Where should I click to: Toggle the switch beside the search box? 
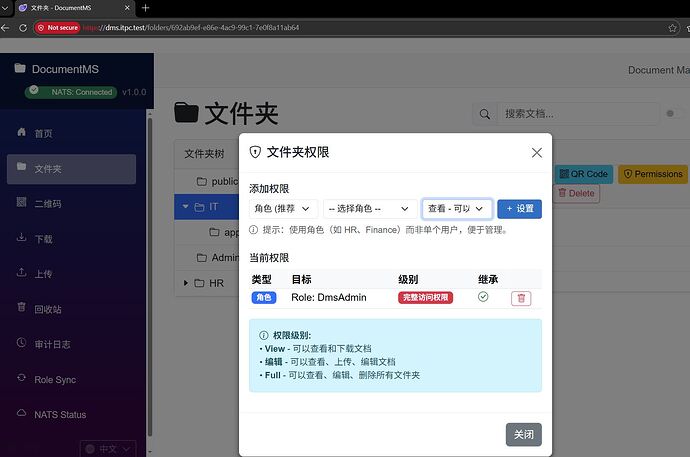[673, 113]
